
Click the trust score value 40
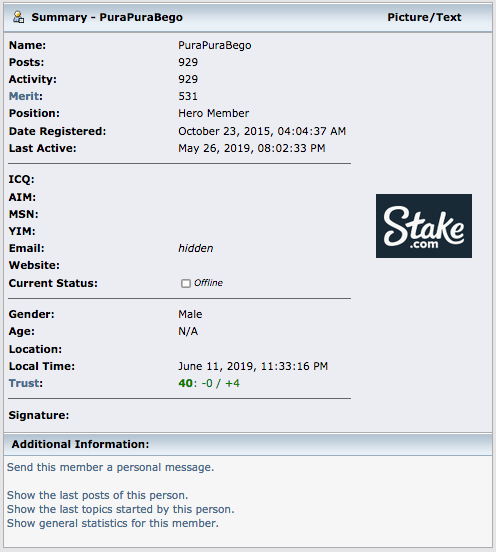pyautogui.click(x=186, y=383)
